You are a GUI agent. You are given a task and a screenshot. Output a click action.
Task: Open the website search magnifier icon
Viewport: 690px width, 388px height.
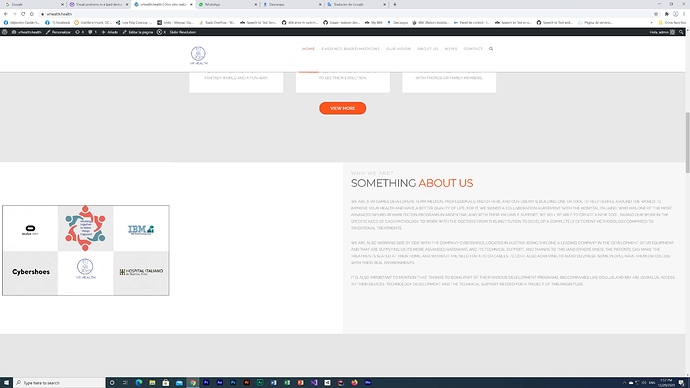pos(491,49)
